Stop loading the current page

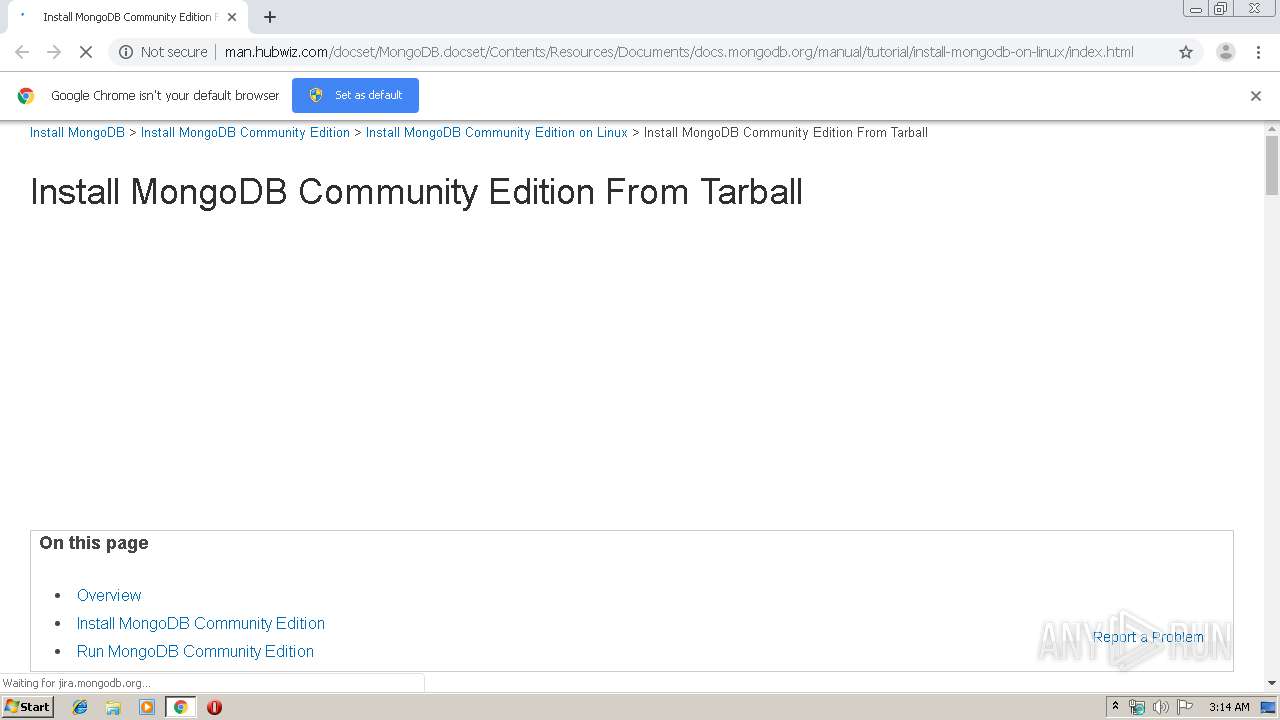coord(86,52)
